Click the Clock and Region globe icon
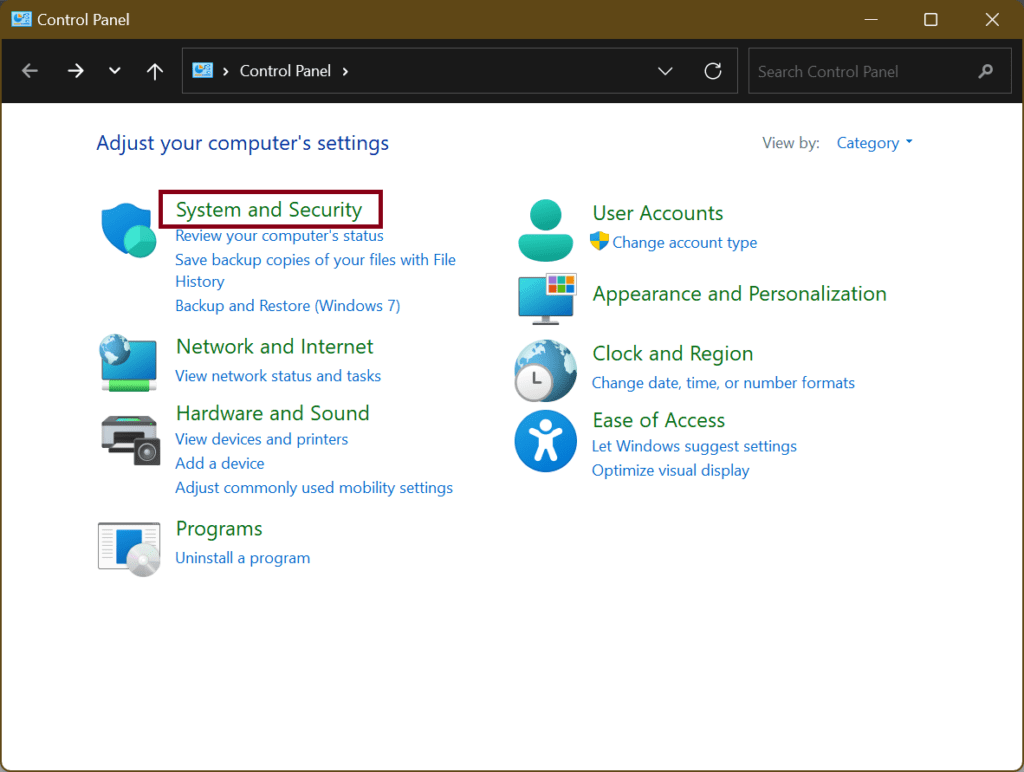The height and width of the screenshot is (772, 1024). [x=545, y=370]
